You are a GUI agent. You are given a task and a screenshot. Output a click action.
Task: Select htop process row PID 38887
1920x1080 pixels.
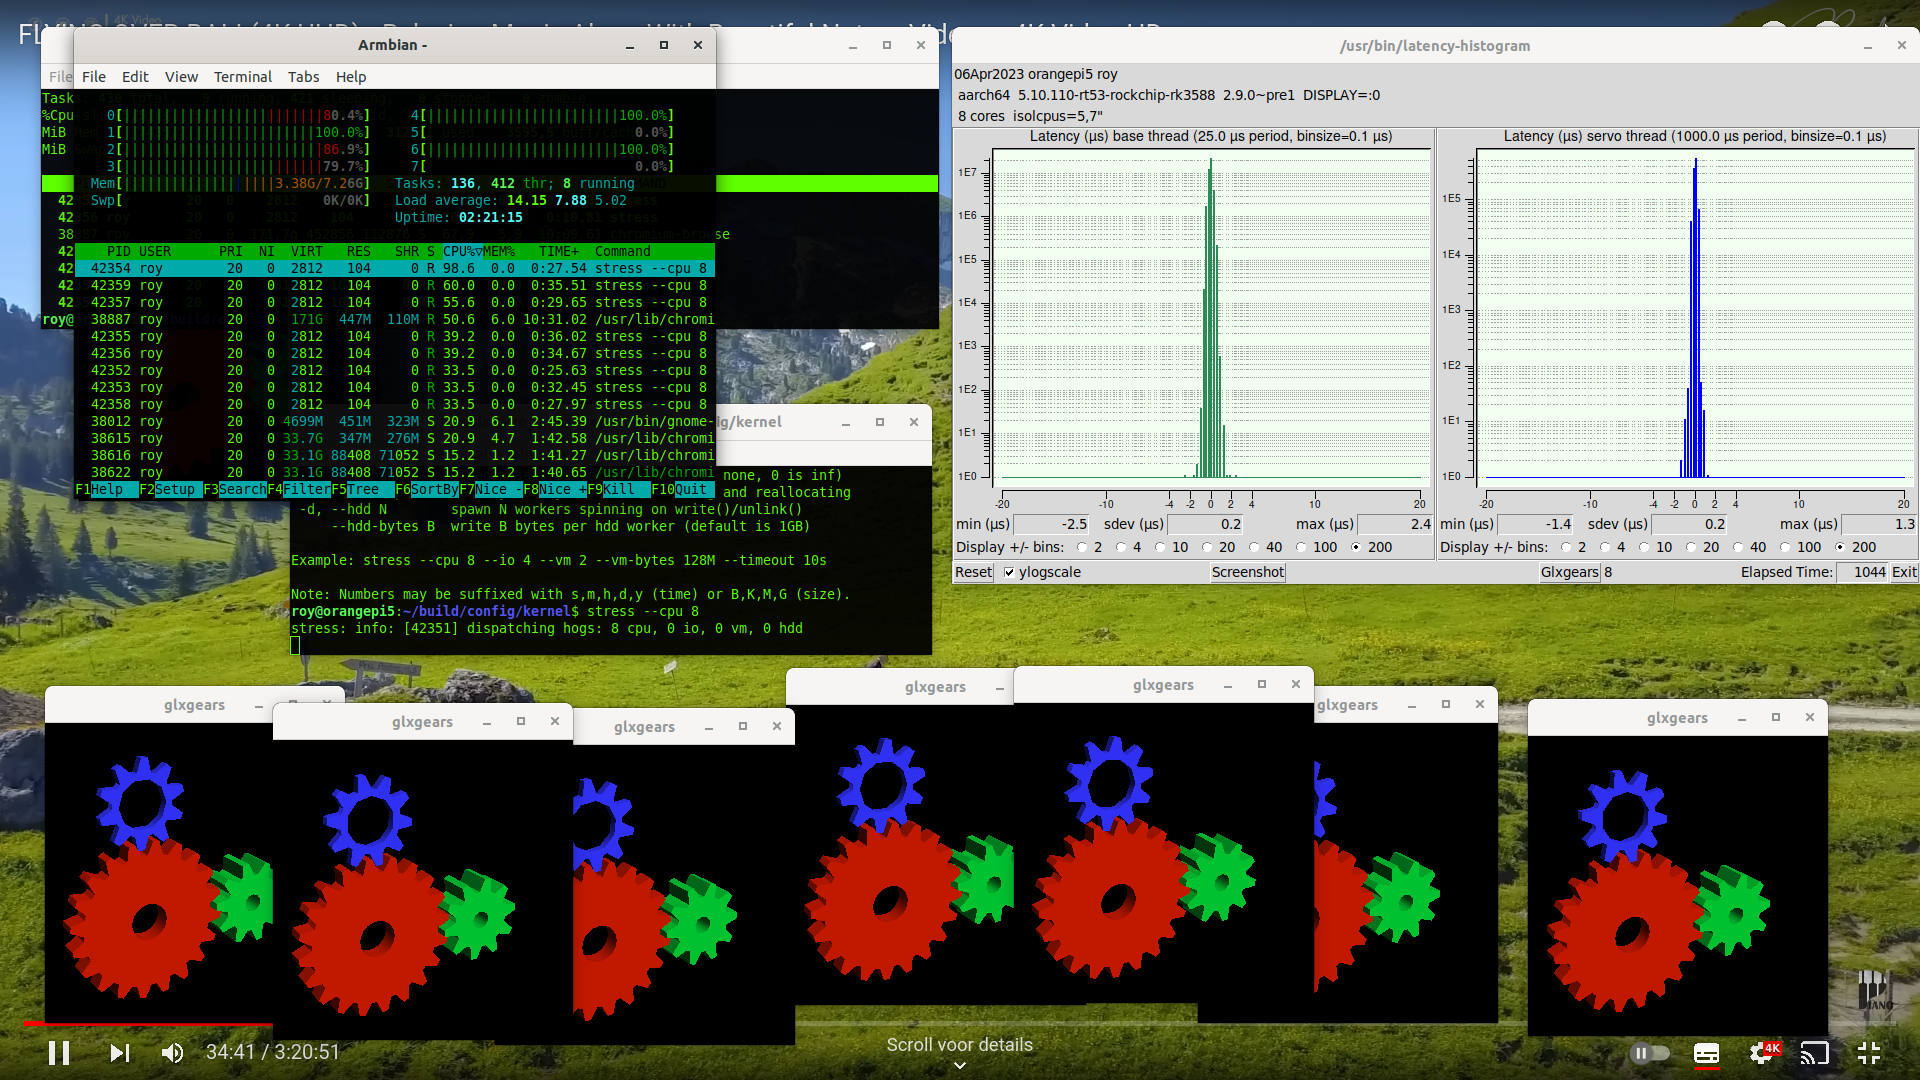coord(395,320)
